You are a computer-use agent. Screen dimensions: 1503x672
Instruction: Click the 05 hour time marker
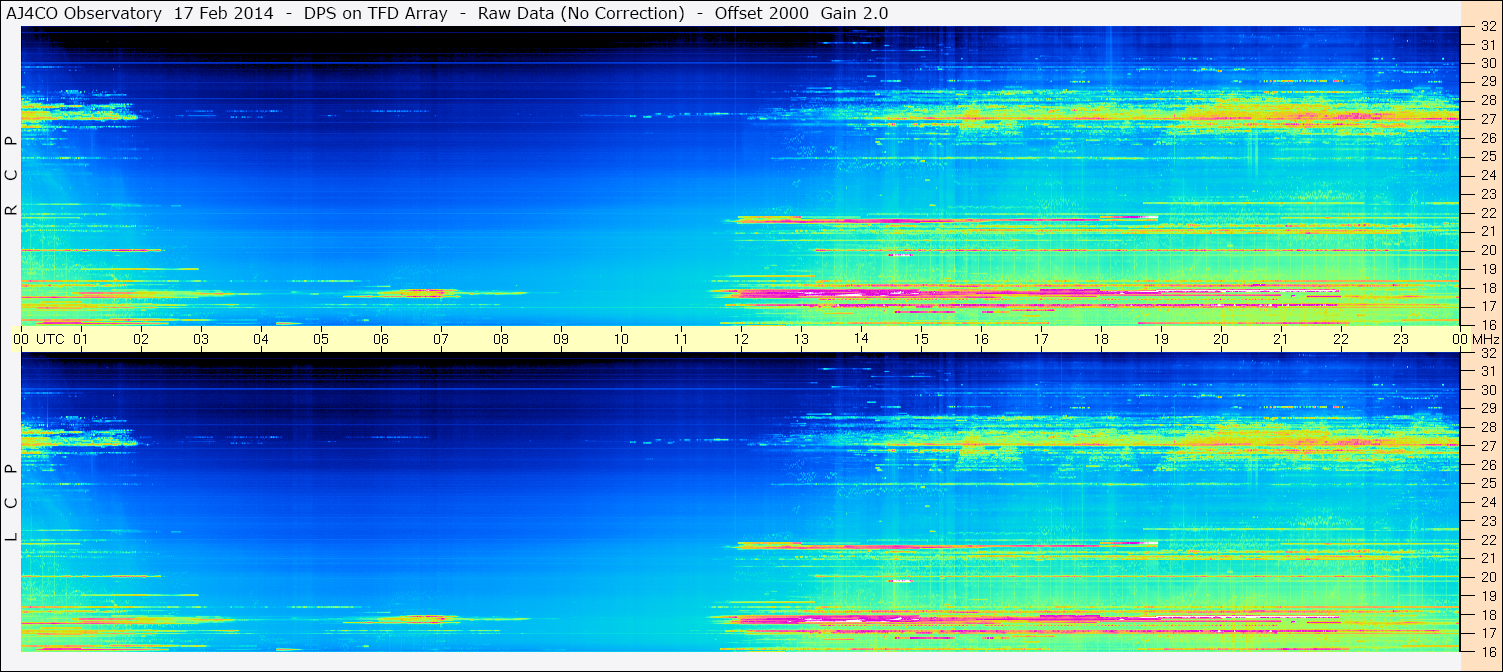point(321,339)
